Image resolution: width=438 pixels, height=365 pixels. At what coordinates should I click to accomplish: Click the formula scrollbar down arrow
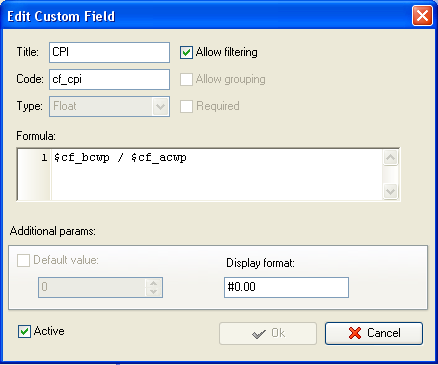tap(390, 192)
